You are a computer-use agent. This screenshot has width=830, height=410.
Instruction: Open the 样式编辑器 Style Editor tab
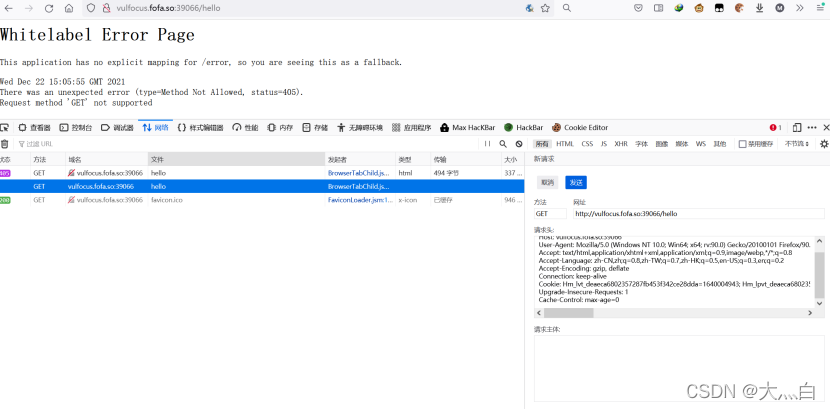[x=200, y=127]
